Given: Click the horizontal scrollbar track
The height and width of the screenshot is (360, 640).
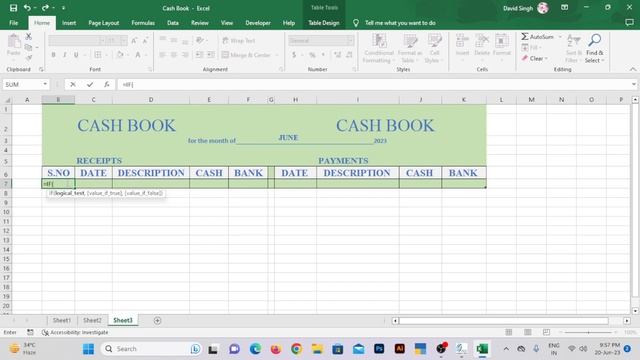Looking at the screenshot, I should pyautogui.click(x=504, y=321).
